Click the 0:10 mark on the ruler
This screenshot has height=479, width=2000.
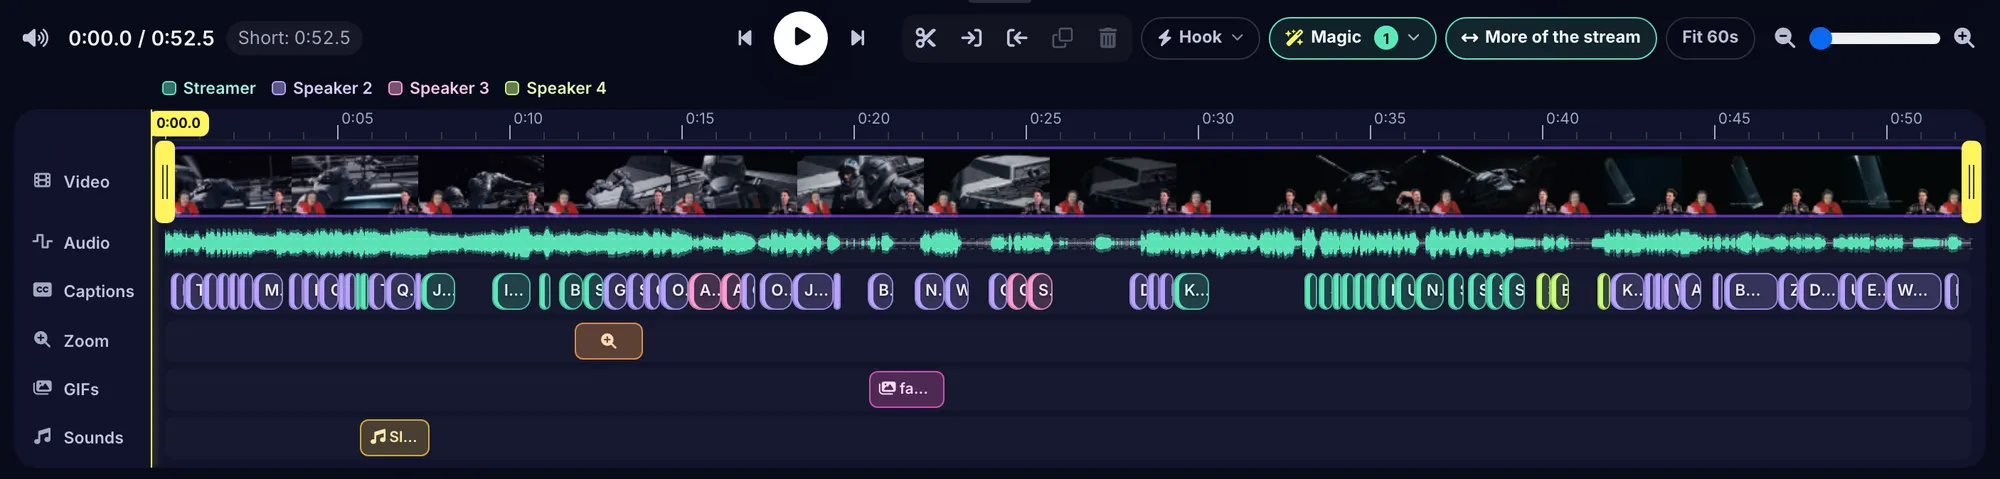528,118
